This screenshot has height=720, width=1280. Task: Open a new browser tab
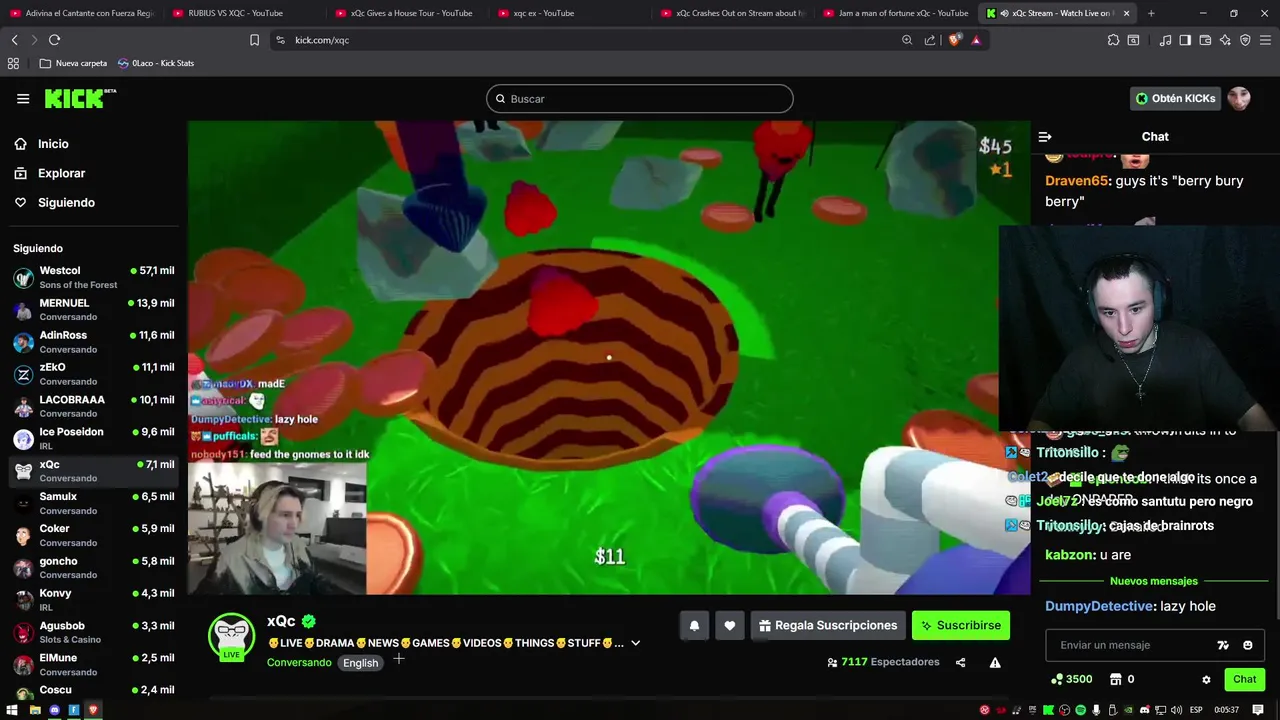pos(1151,13)
